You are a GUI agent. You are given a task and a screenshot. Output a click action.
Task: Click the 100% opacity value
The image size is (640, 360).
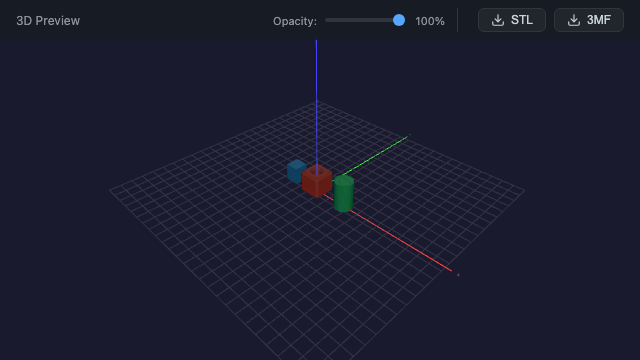click(x=430, y=21)
